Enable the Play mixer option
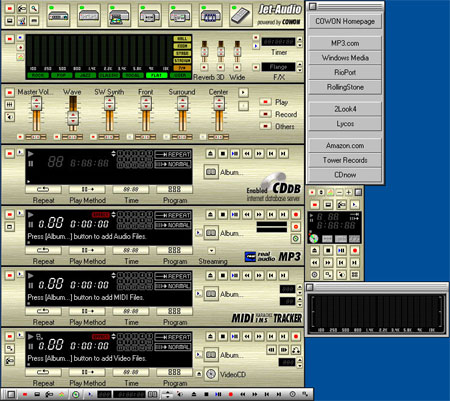450x401 pixels. pos(265,102)
